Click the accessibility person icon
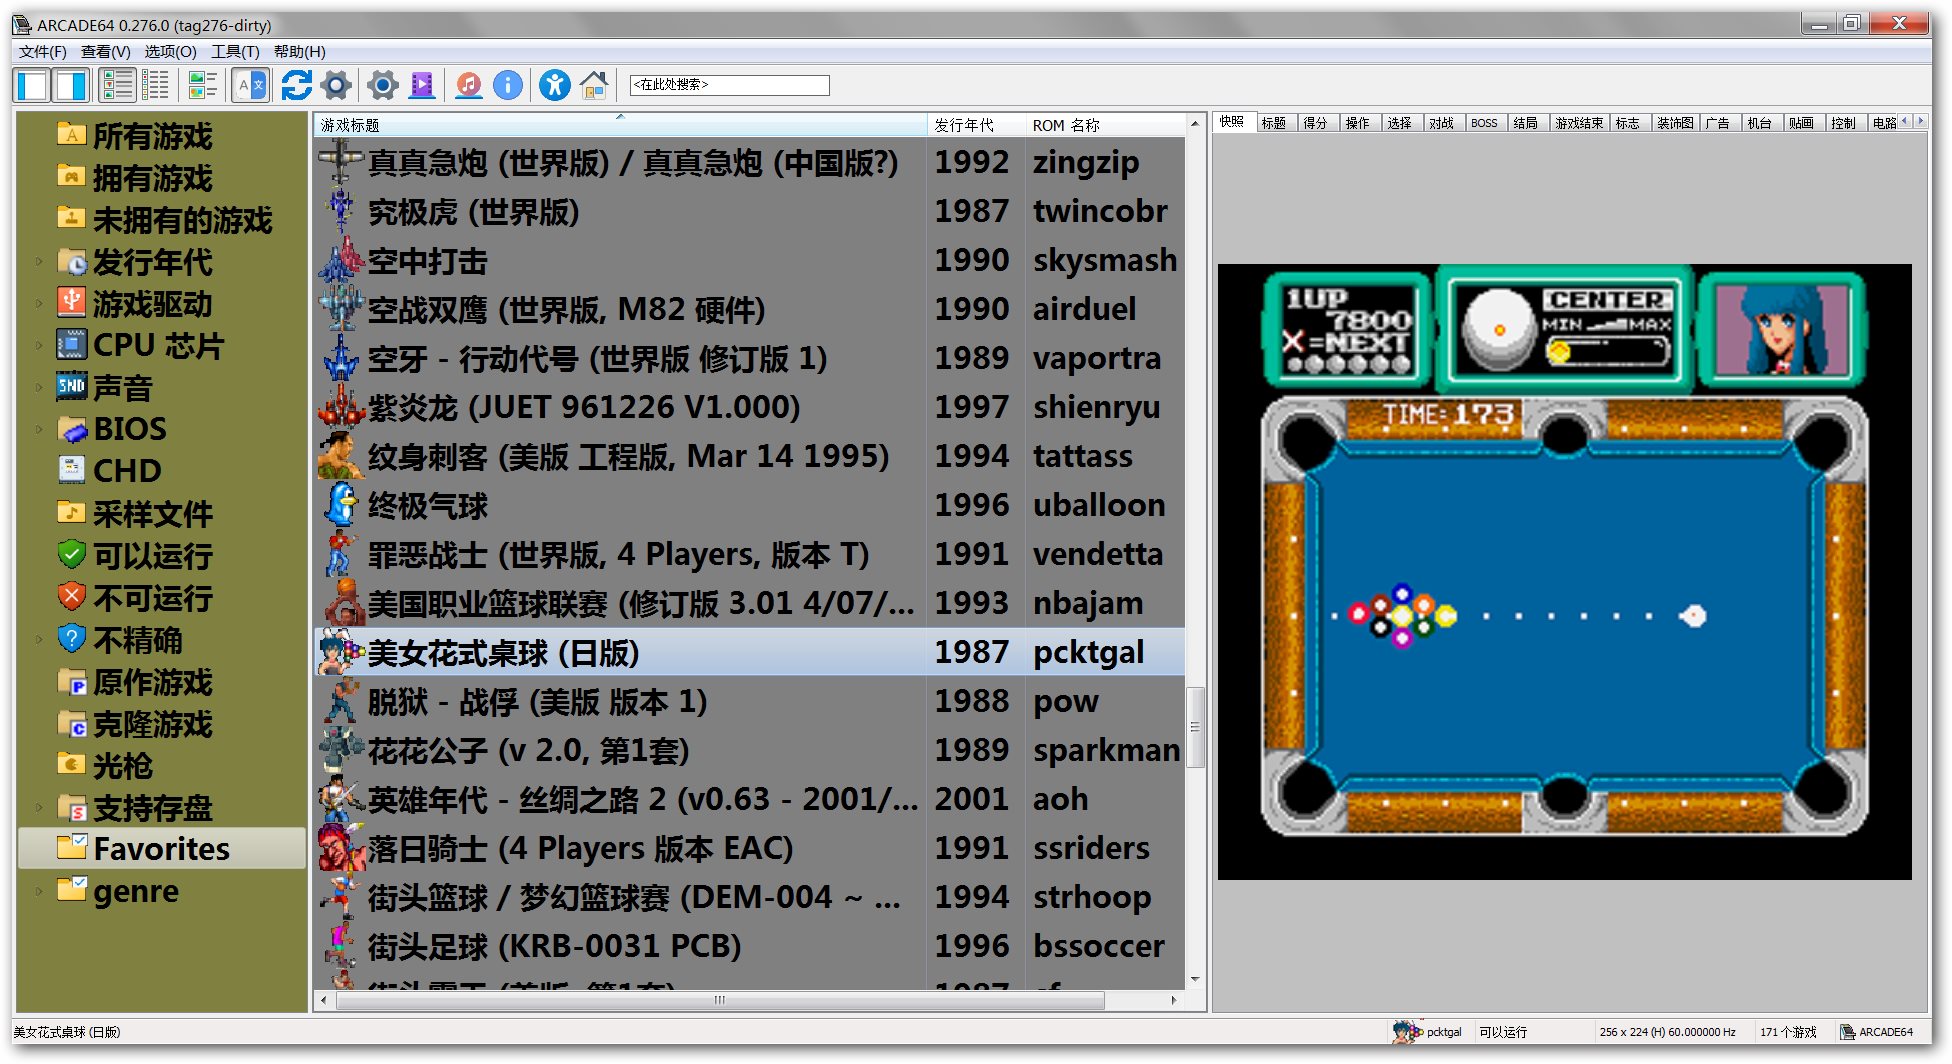 [555, 85]
